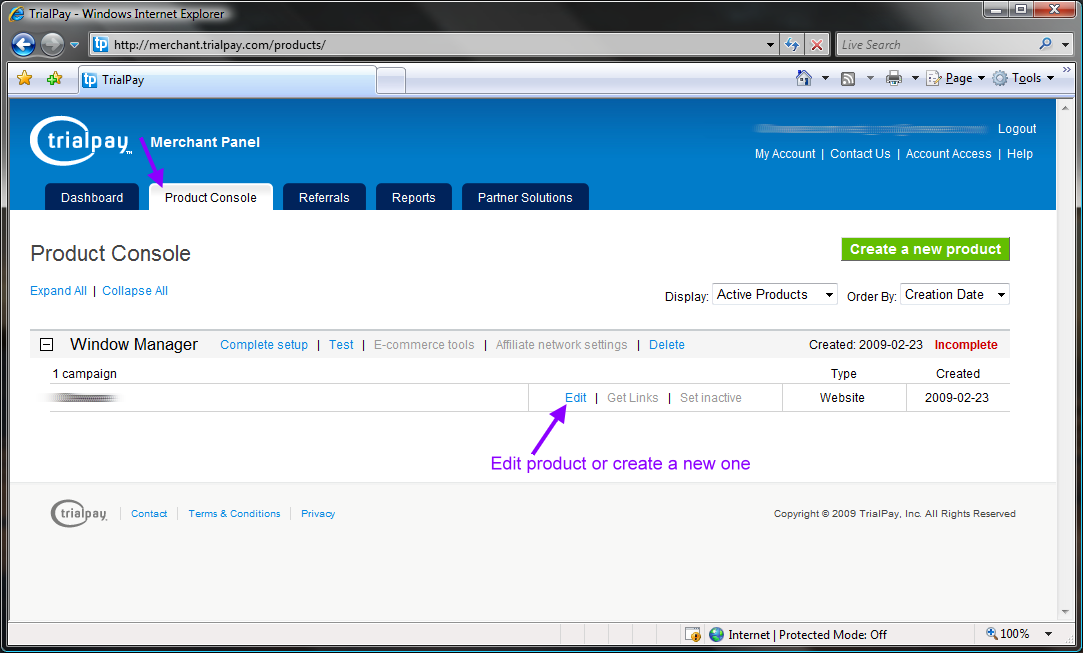Screen dimensions: 1083x653
Task: Click Create a new product button
Action: [925, 249]
